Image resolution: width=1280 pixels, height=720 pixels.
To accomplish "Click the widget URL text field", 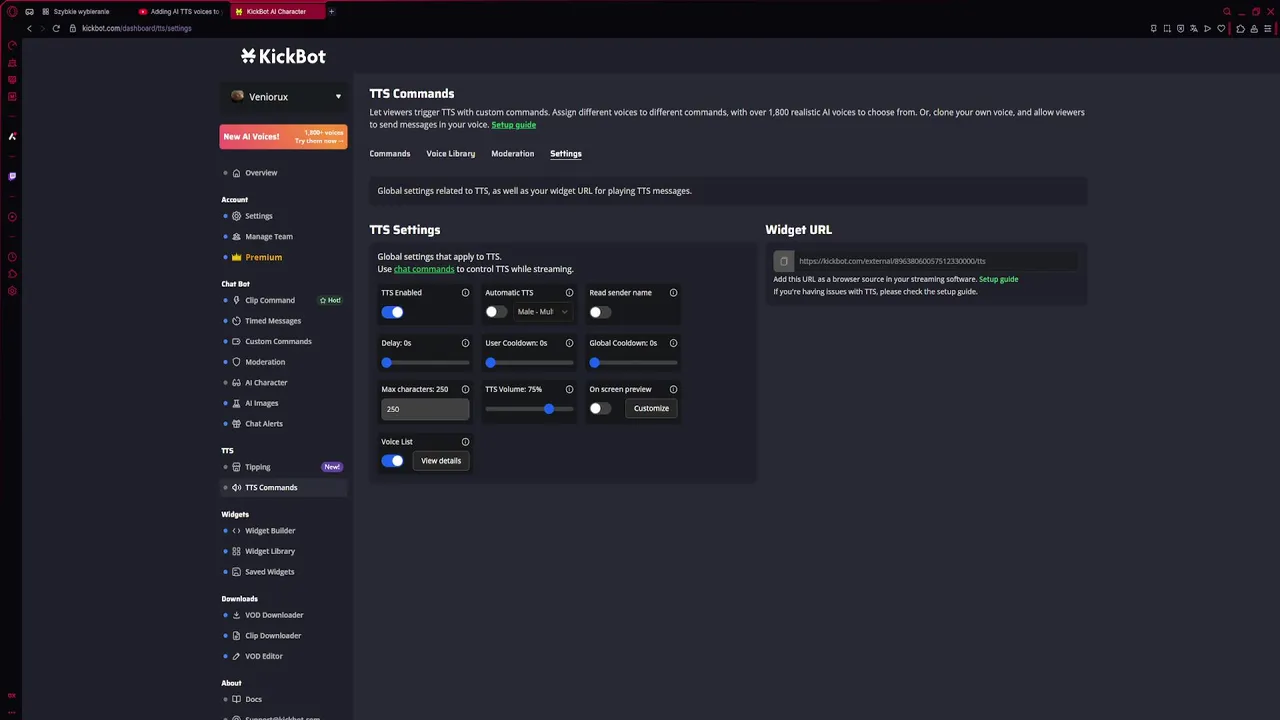I will point(936,261).
